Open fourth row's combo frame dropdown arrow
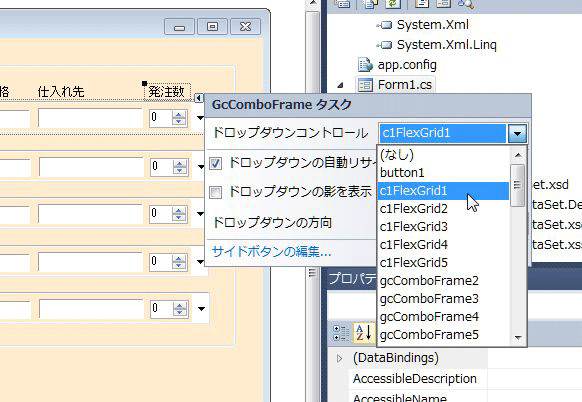 [x=200, y=262]
